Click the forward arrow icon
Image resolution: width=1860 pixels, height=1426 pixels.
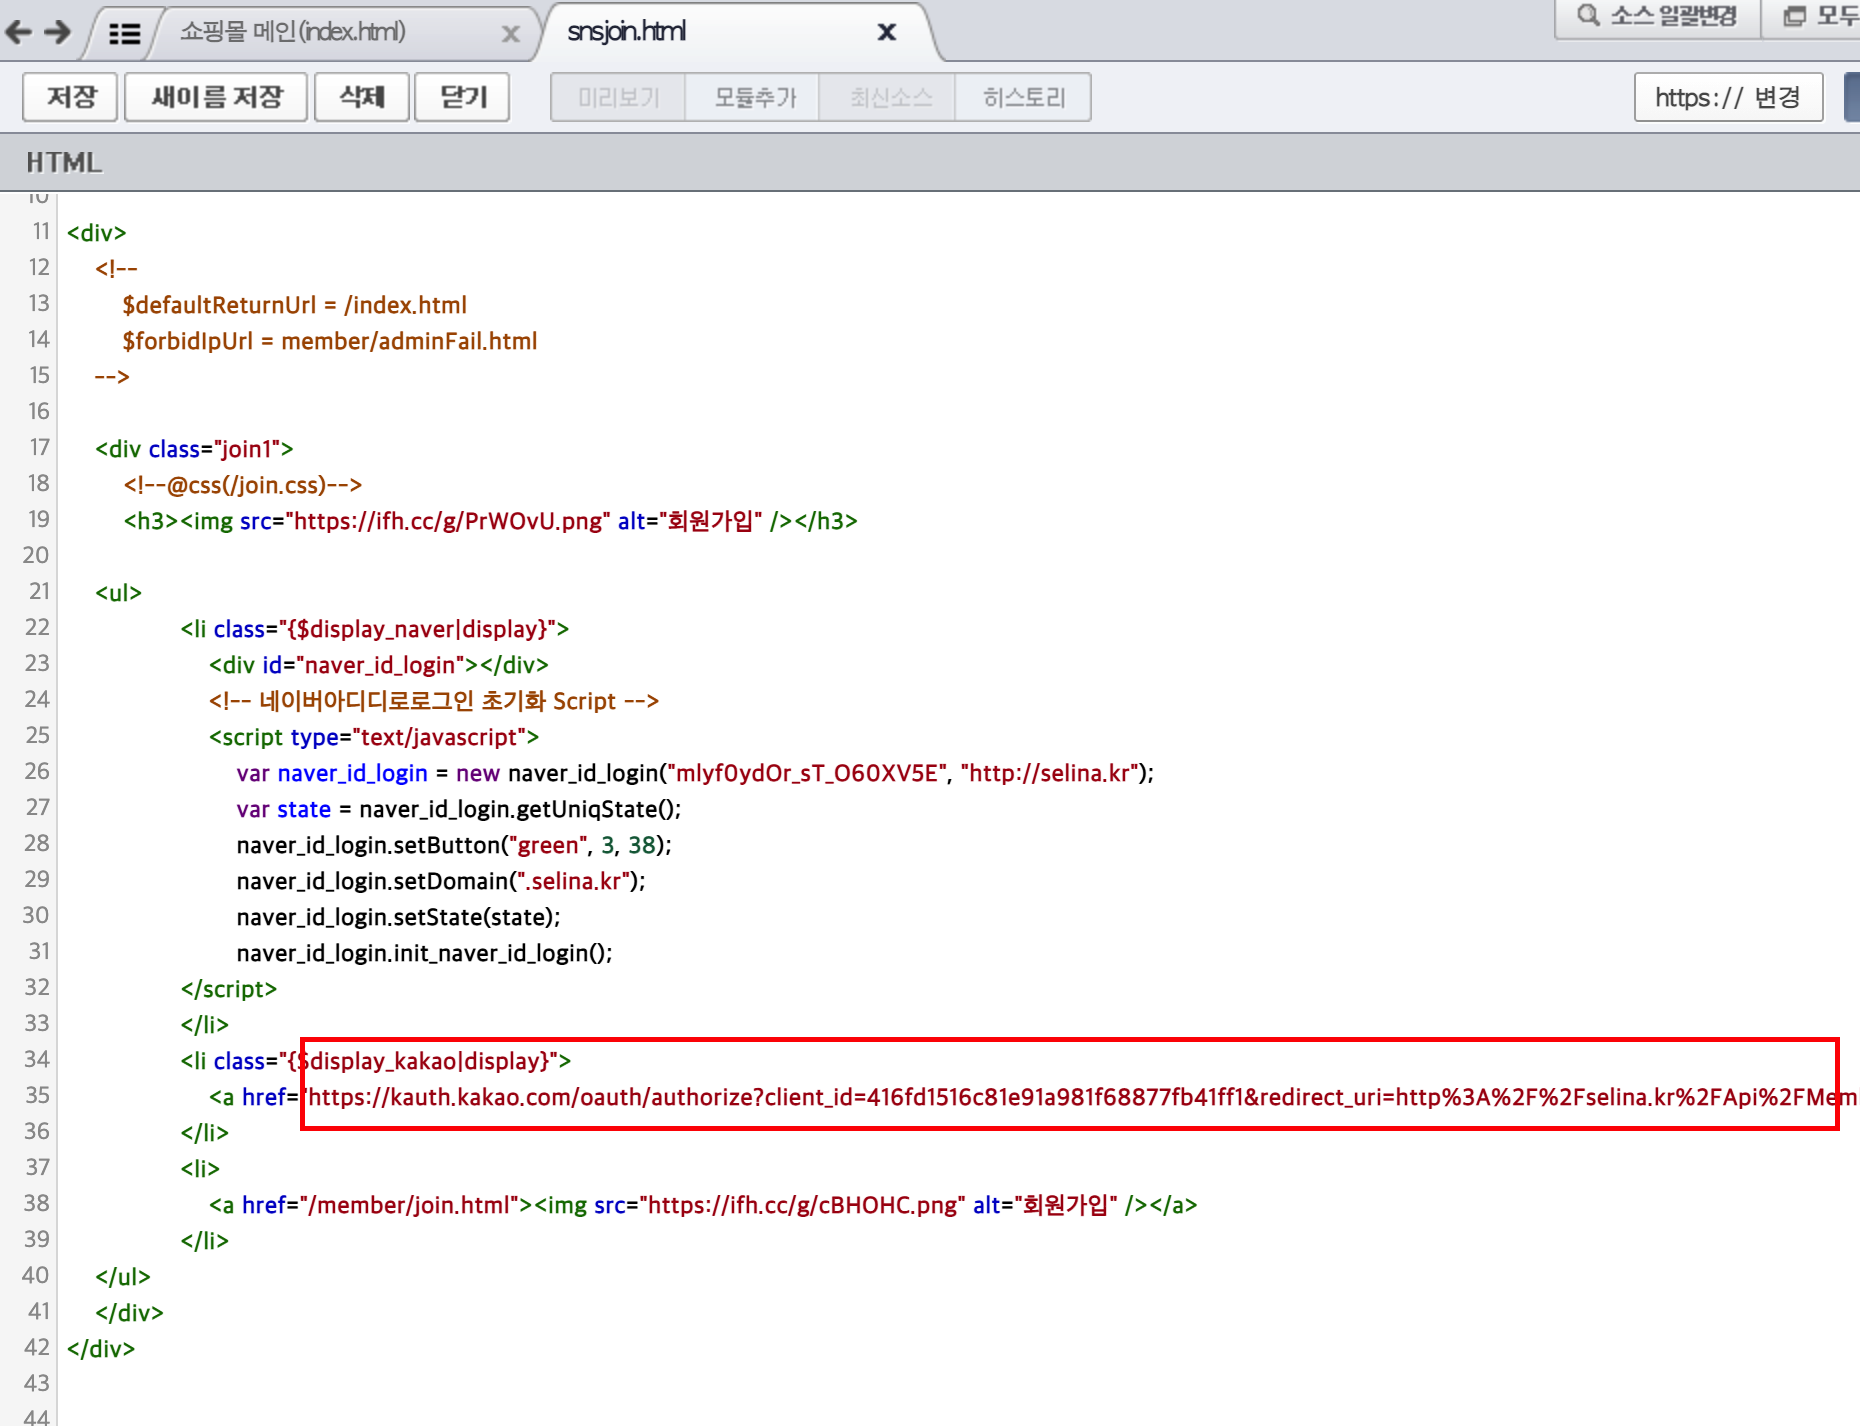click(x=58, y=32)
